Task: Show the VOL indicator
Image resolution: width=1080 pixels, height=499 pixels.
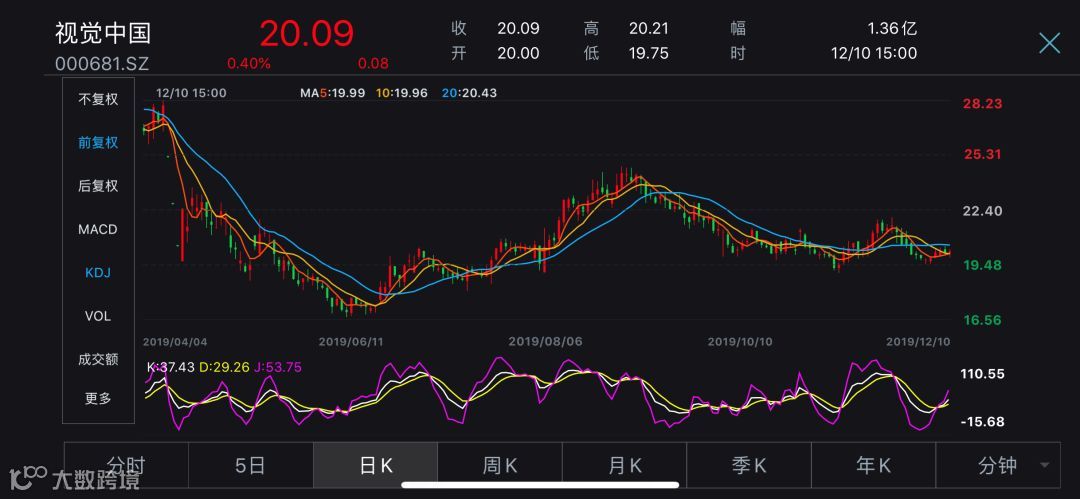Action: (98, 316)
